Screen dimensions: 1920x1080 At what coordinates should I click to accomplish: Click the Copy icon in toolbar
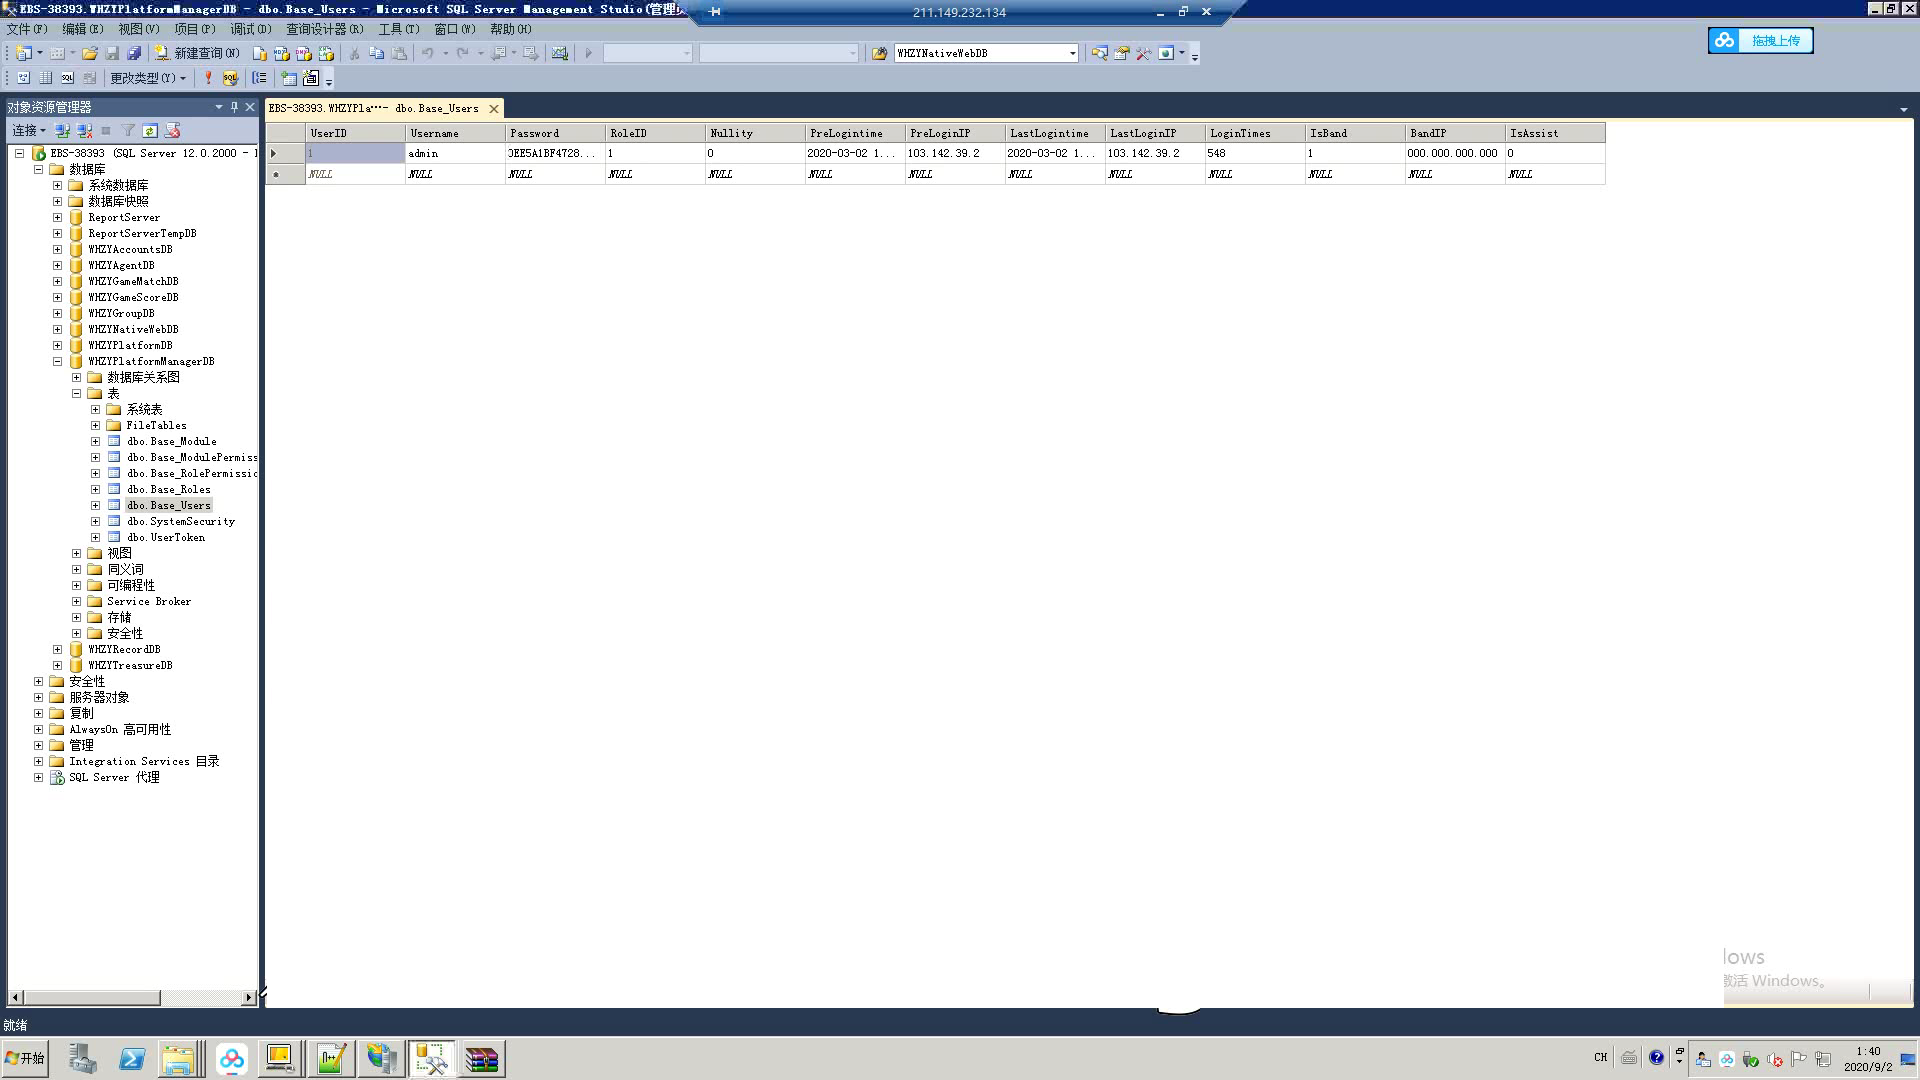point(376,53)
